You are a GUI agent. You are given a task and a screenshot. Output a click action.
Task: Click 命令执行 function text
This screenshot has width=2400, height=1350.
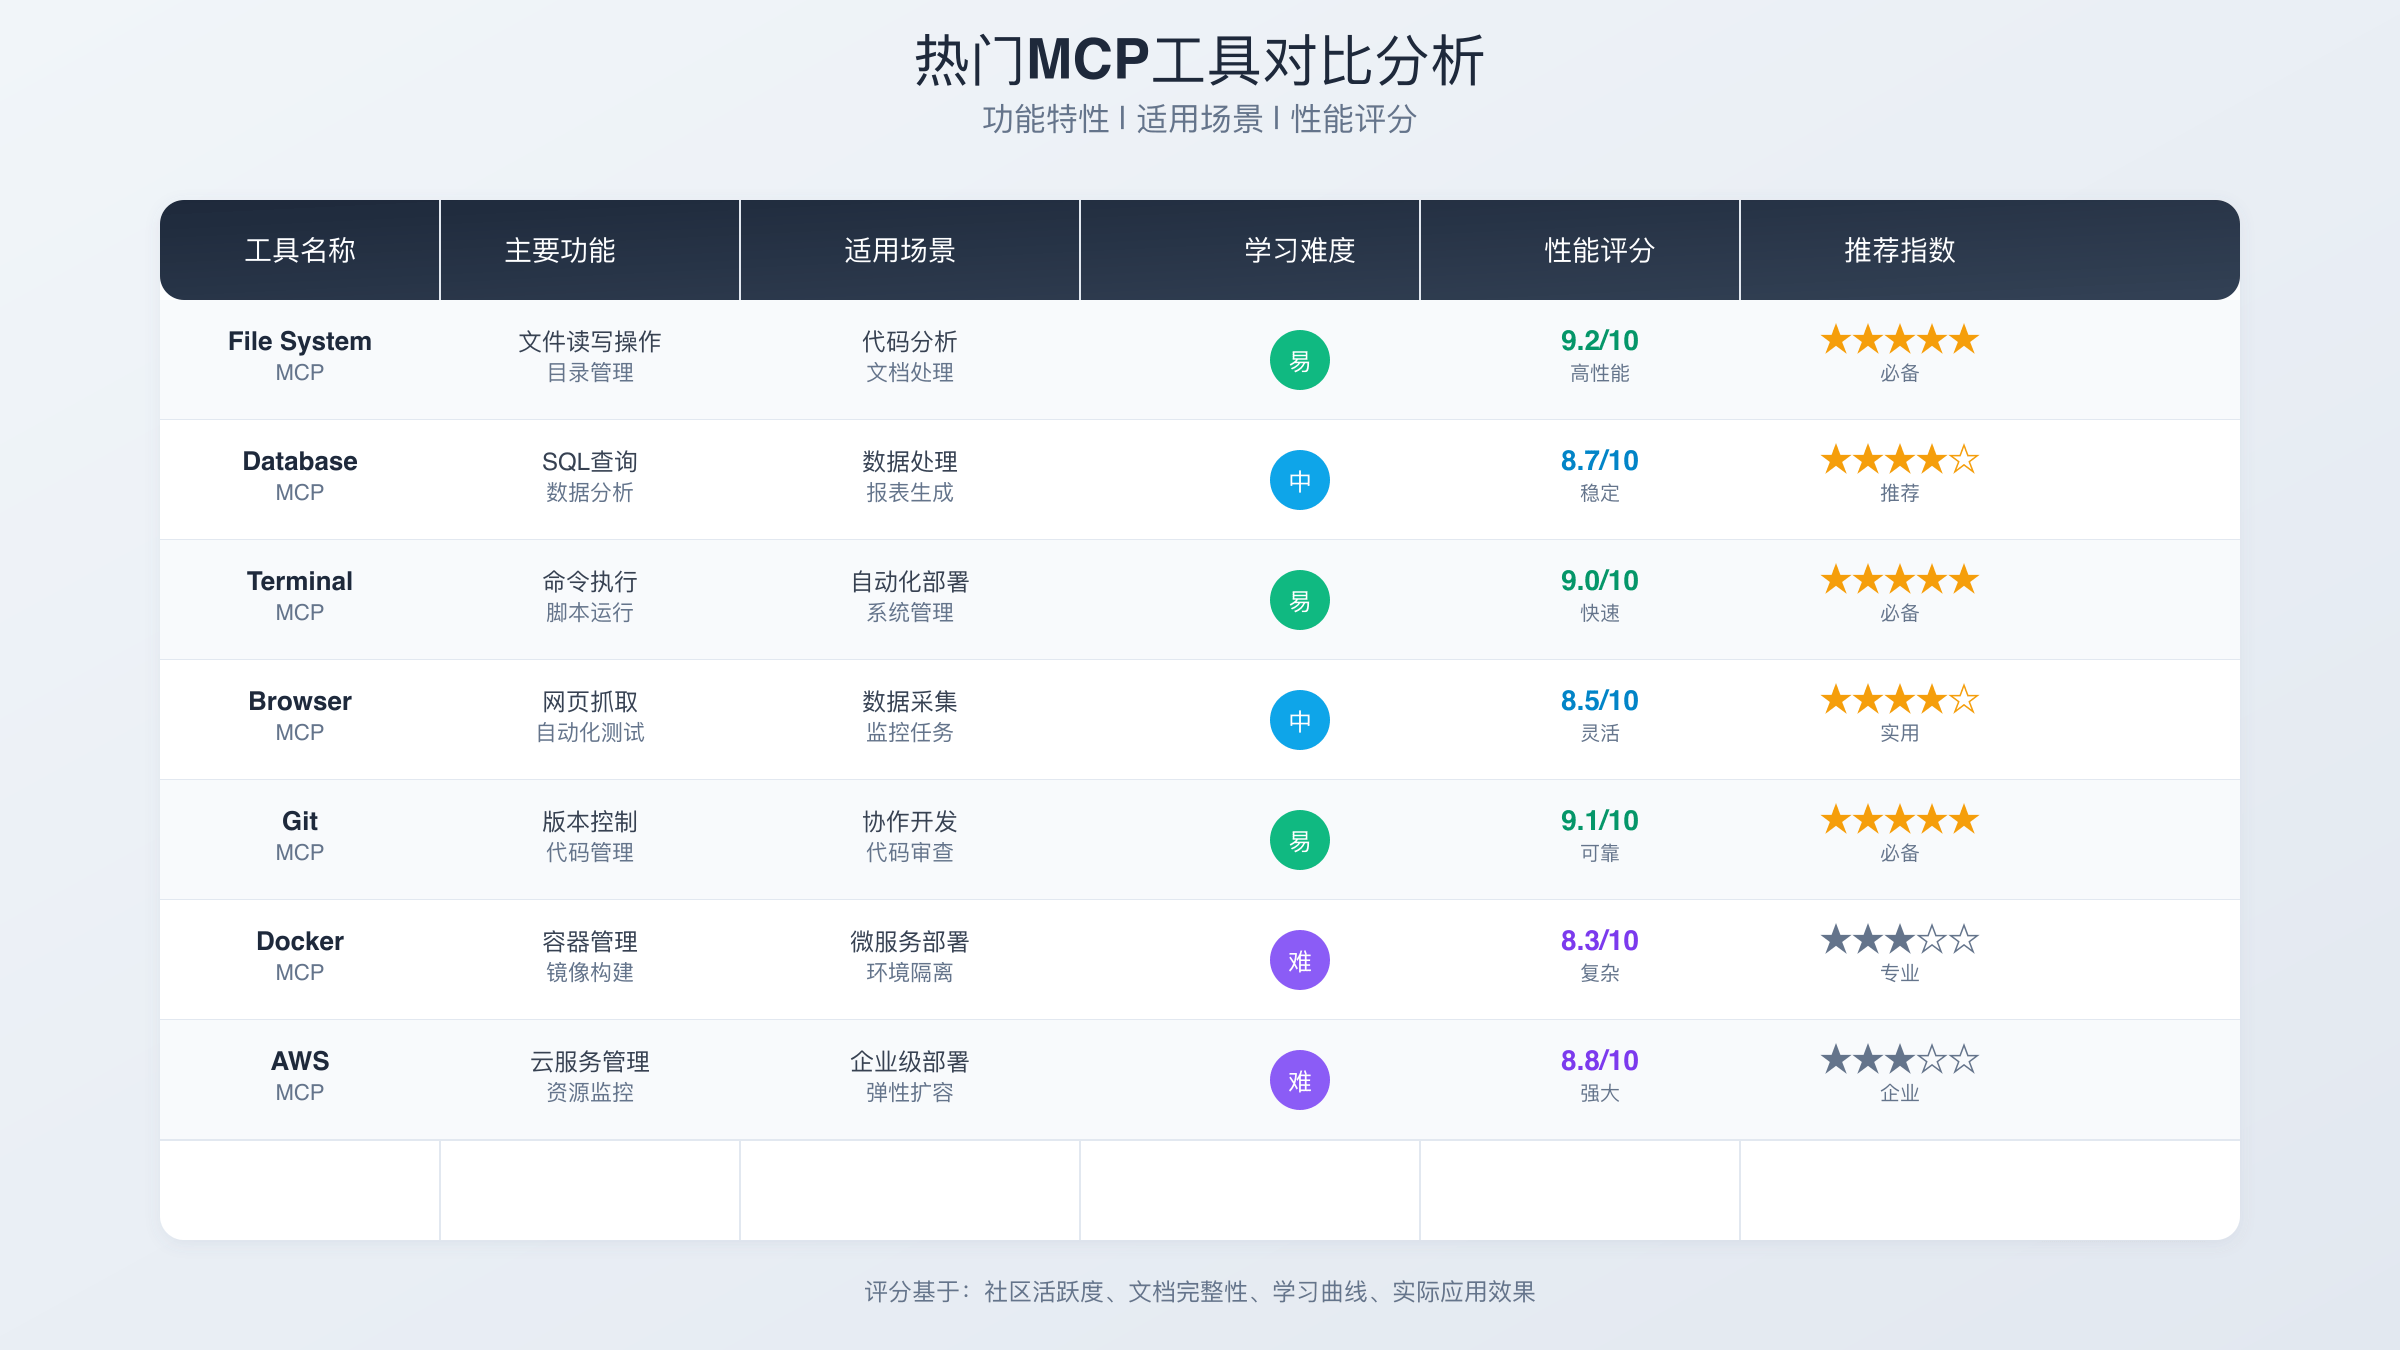point(590,581)
